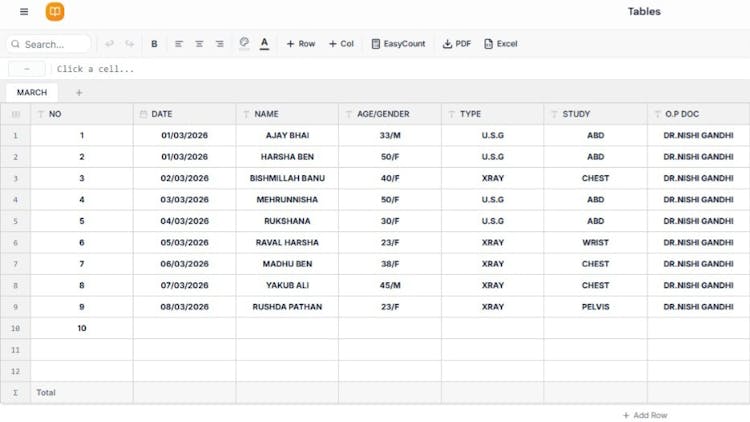
Task: Align text to the left
Action: coord(179,44)
